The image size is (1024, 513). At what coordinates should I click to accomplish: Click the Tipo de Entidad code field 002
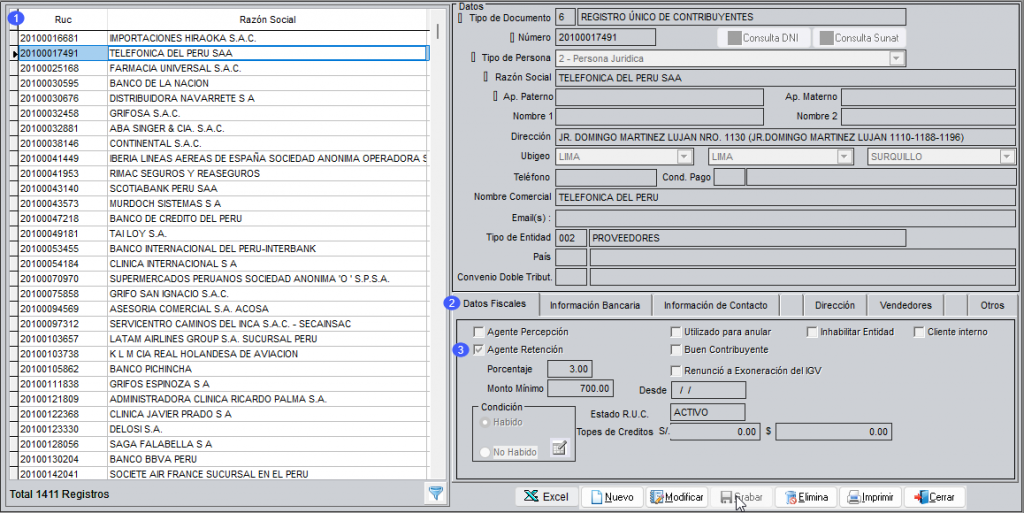571,238
